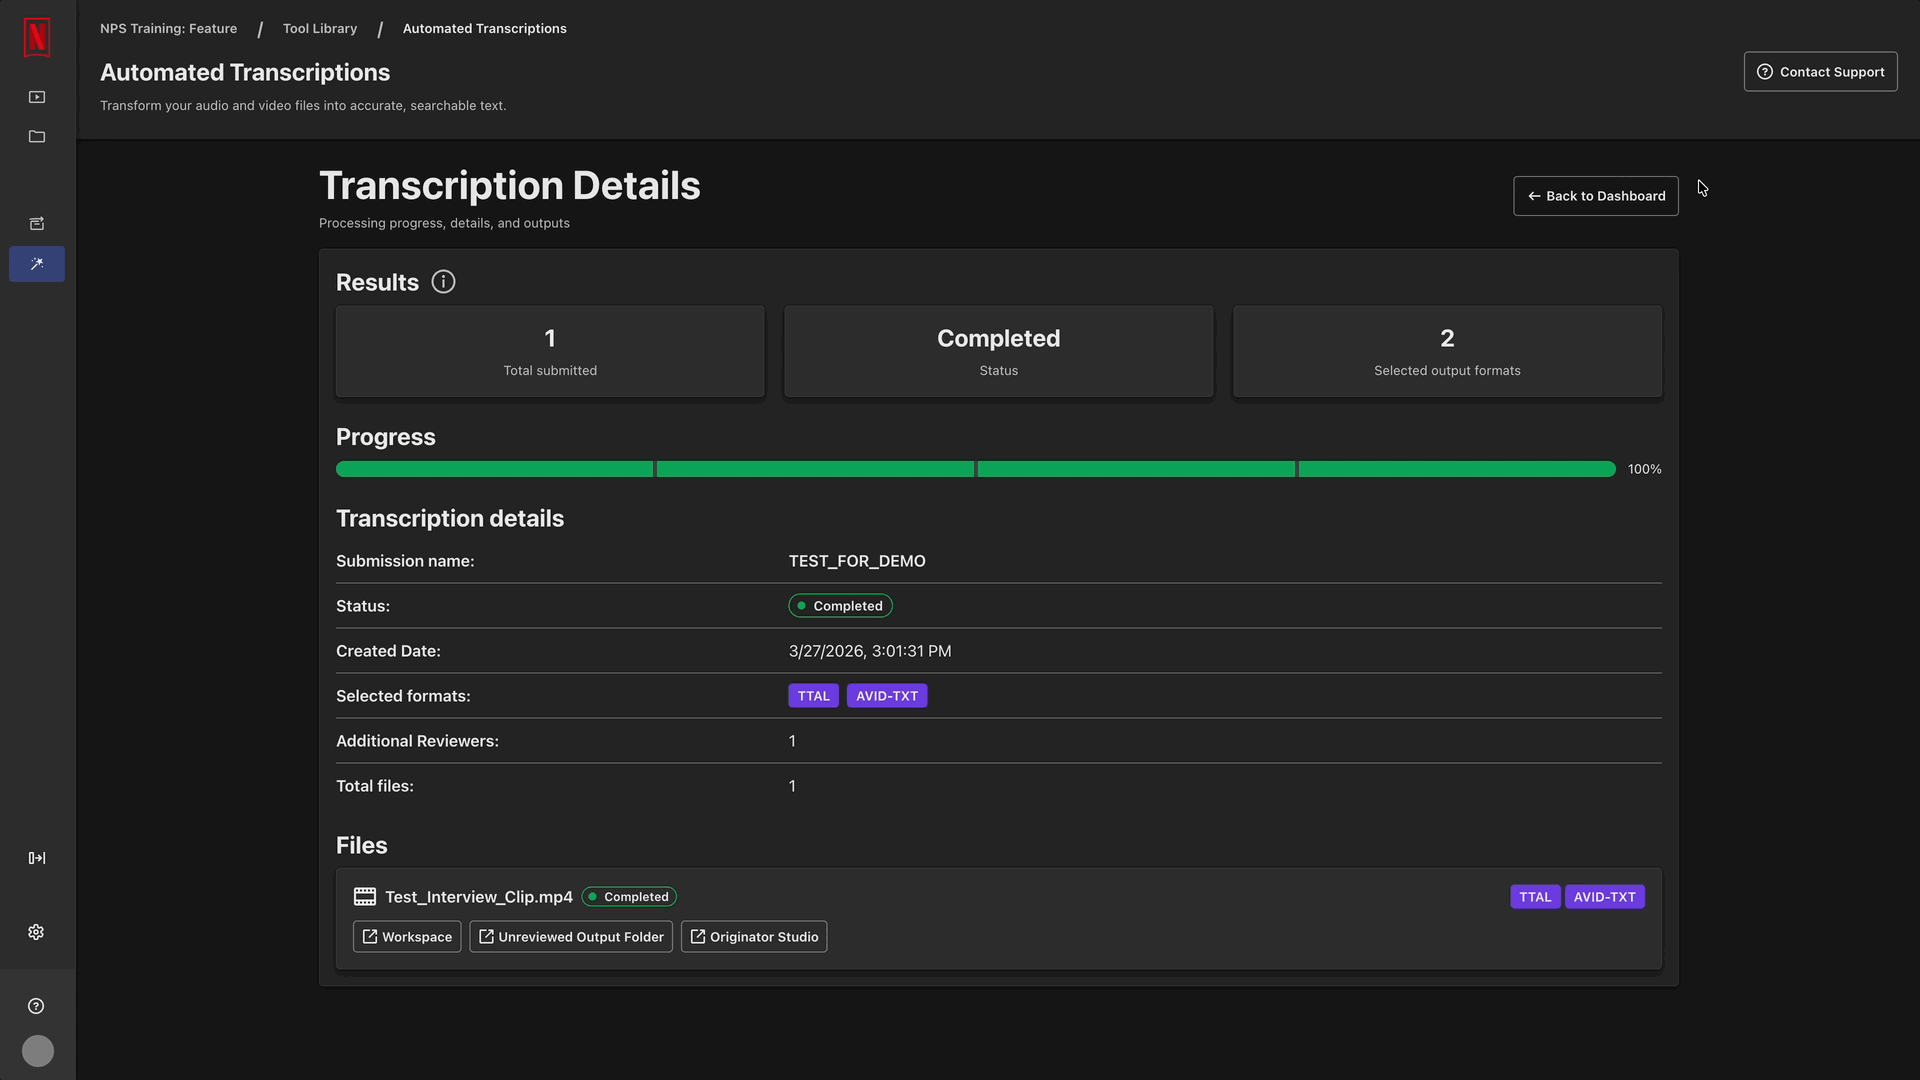The width and height of the screenshot is (1920, 1080).
Task: Open the Workspace link button
Action: pyautogui.click(x=407, y=937)
